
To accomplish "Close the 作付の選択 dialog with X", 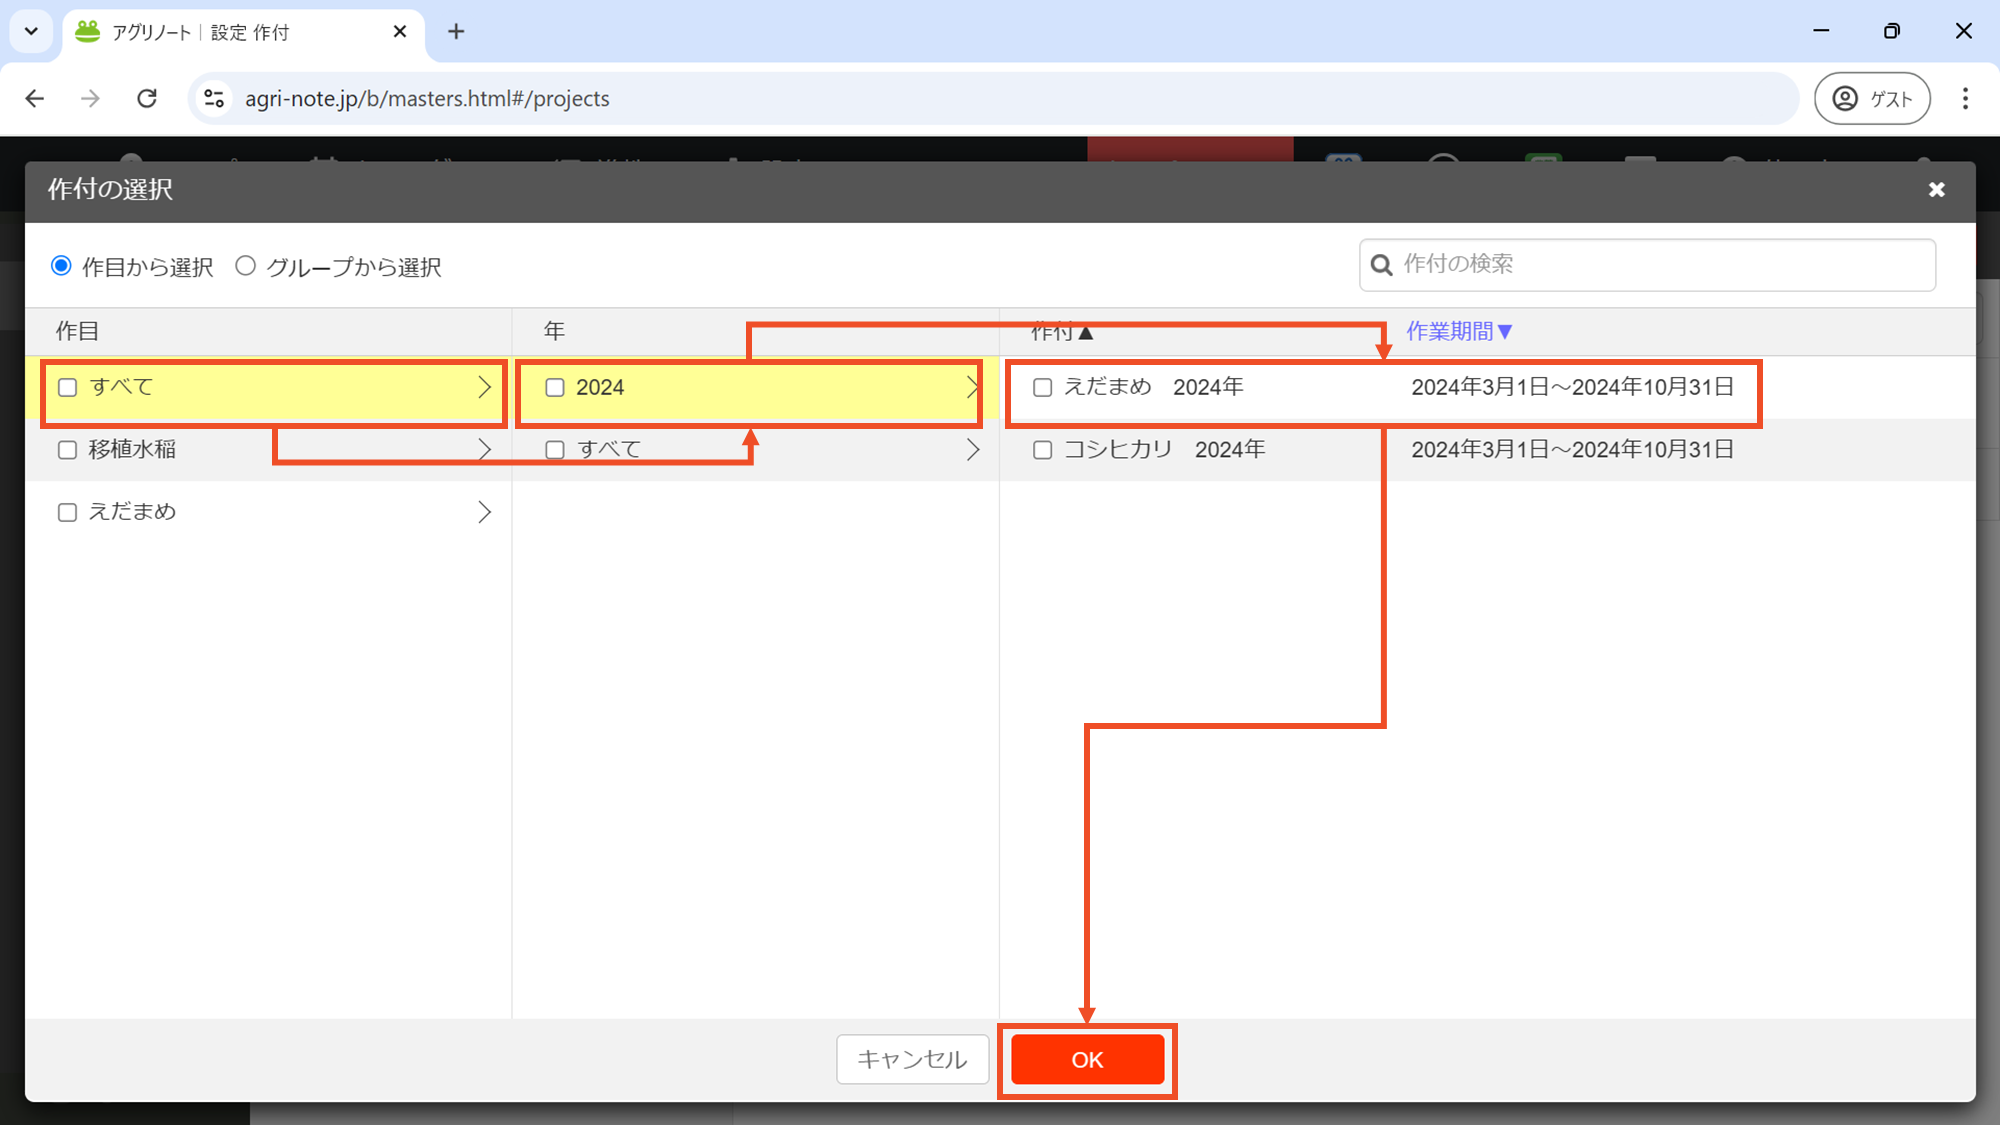I will click(1936, 190).
